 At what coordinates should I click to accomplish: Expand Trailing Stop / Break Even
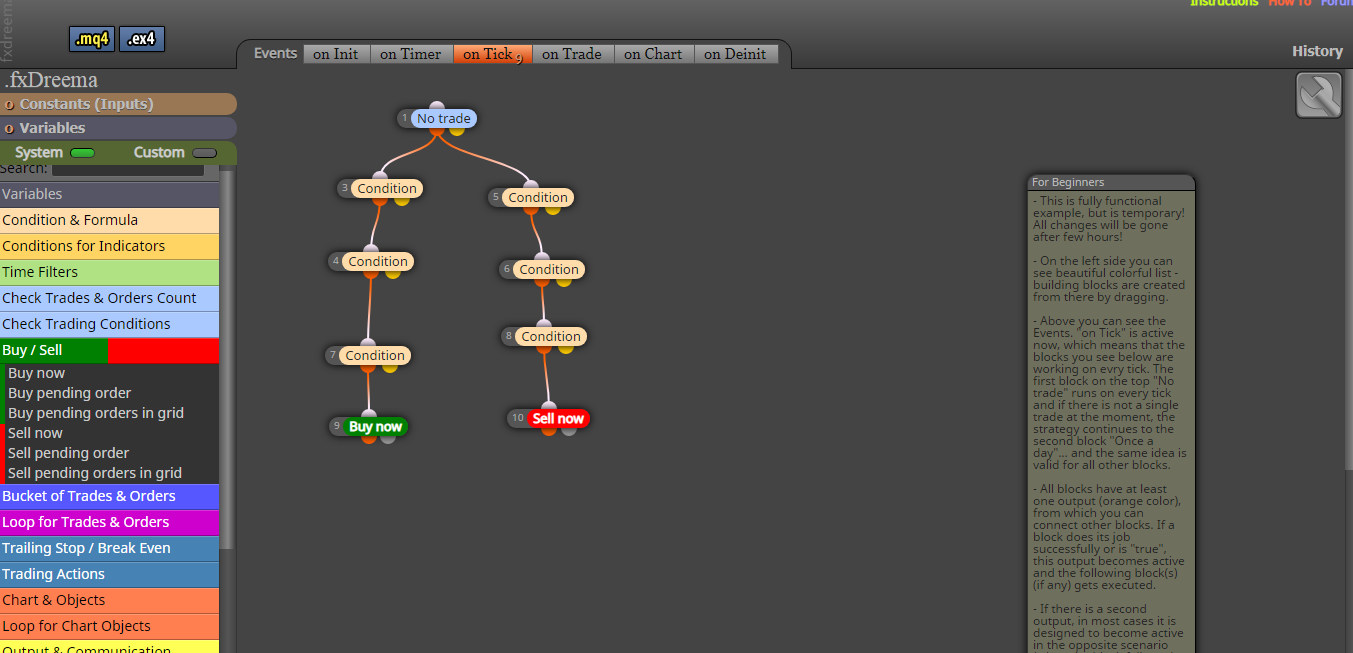tap(109, 548)
